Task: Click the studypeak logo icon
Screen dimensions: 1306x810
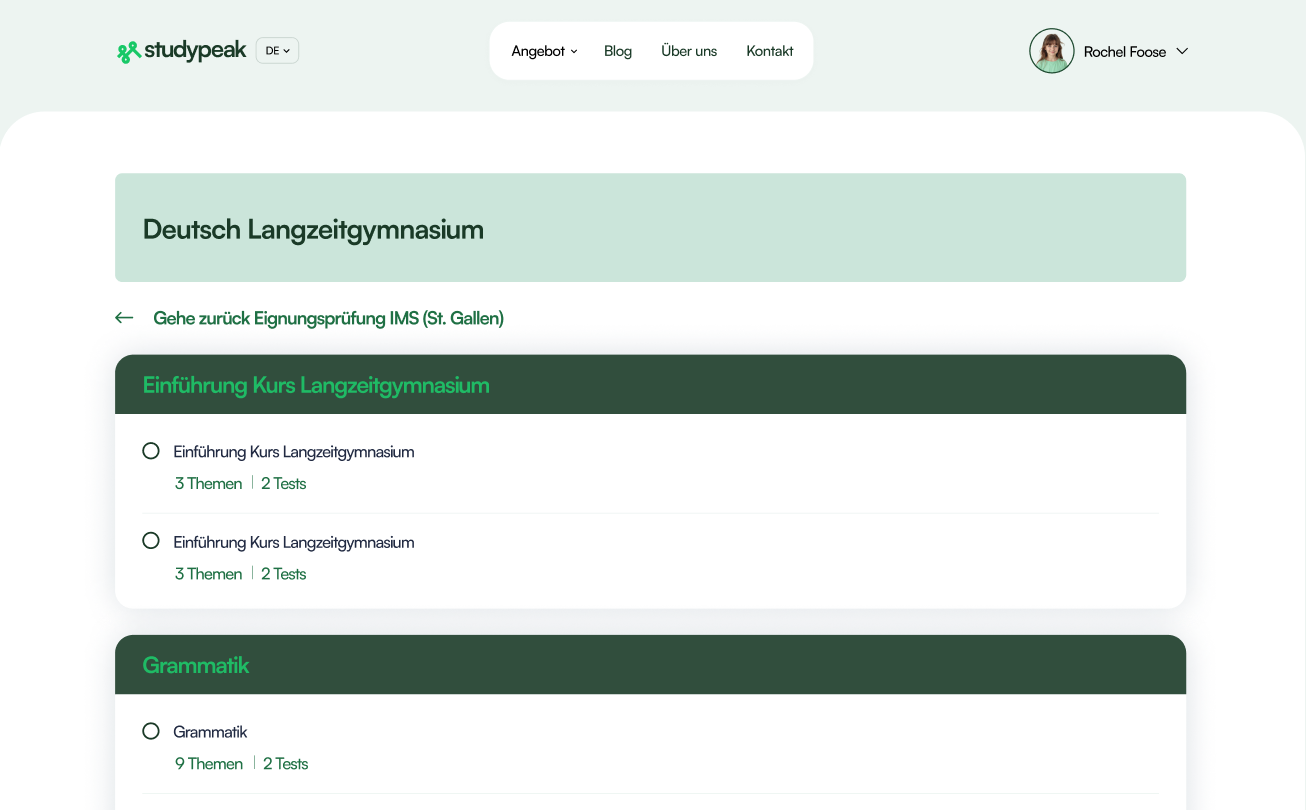Action: tap(128, 52)
